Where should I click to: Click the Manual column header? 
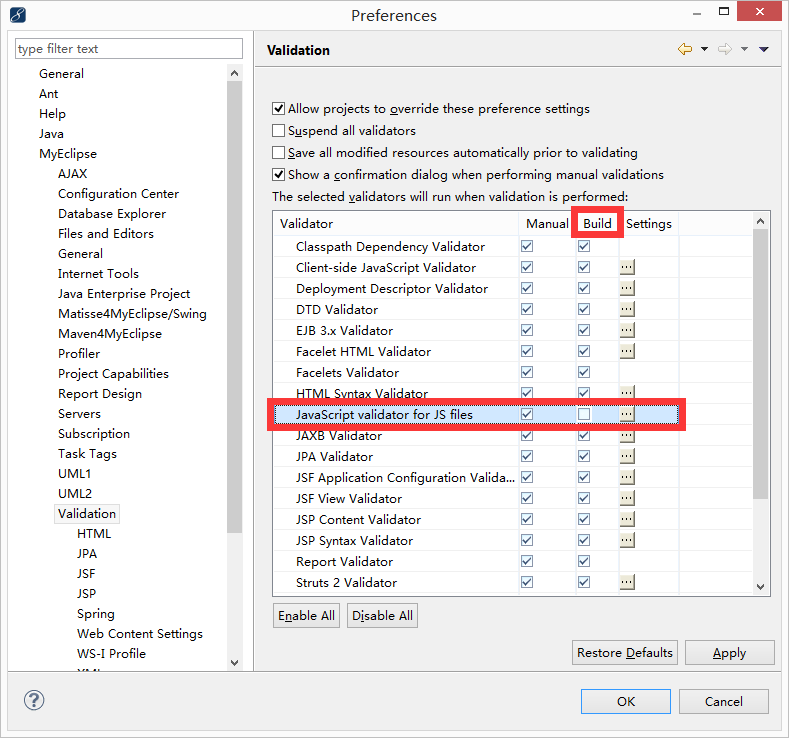547,223
